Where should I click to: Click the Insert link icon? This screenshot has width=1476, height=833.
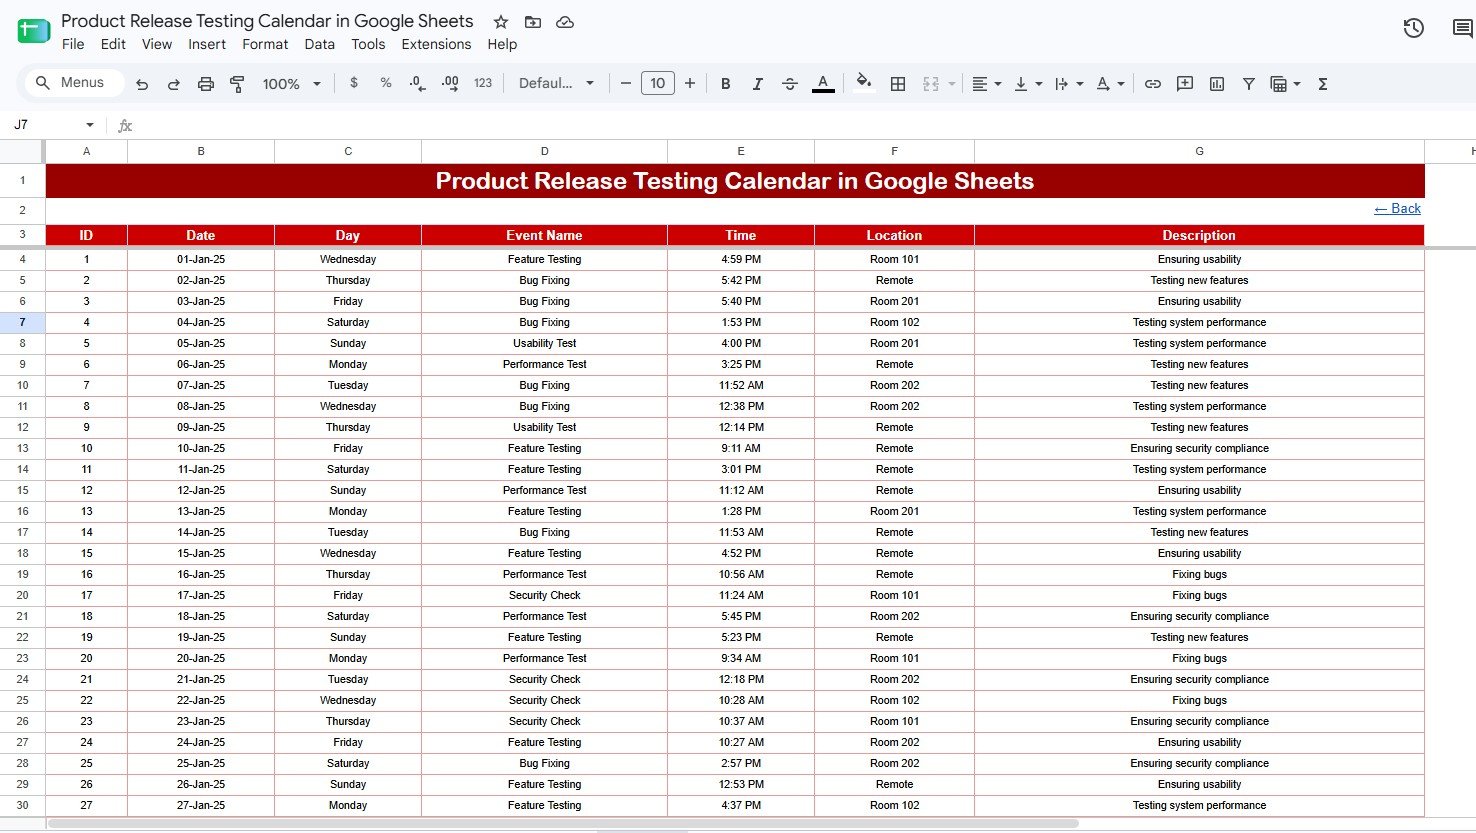(x=1153, y=84)
